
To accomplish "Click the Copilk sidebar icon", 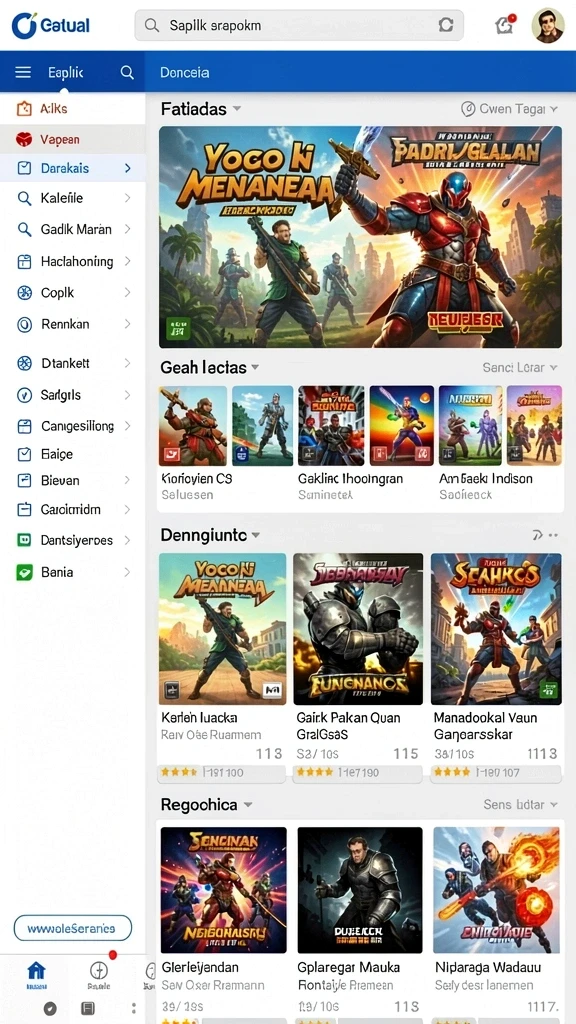I will pyautogui.click(x=24, y=293).
